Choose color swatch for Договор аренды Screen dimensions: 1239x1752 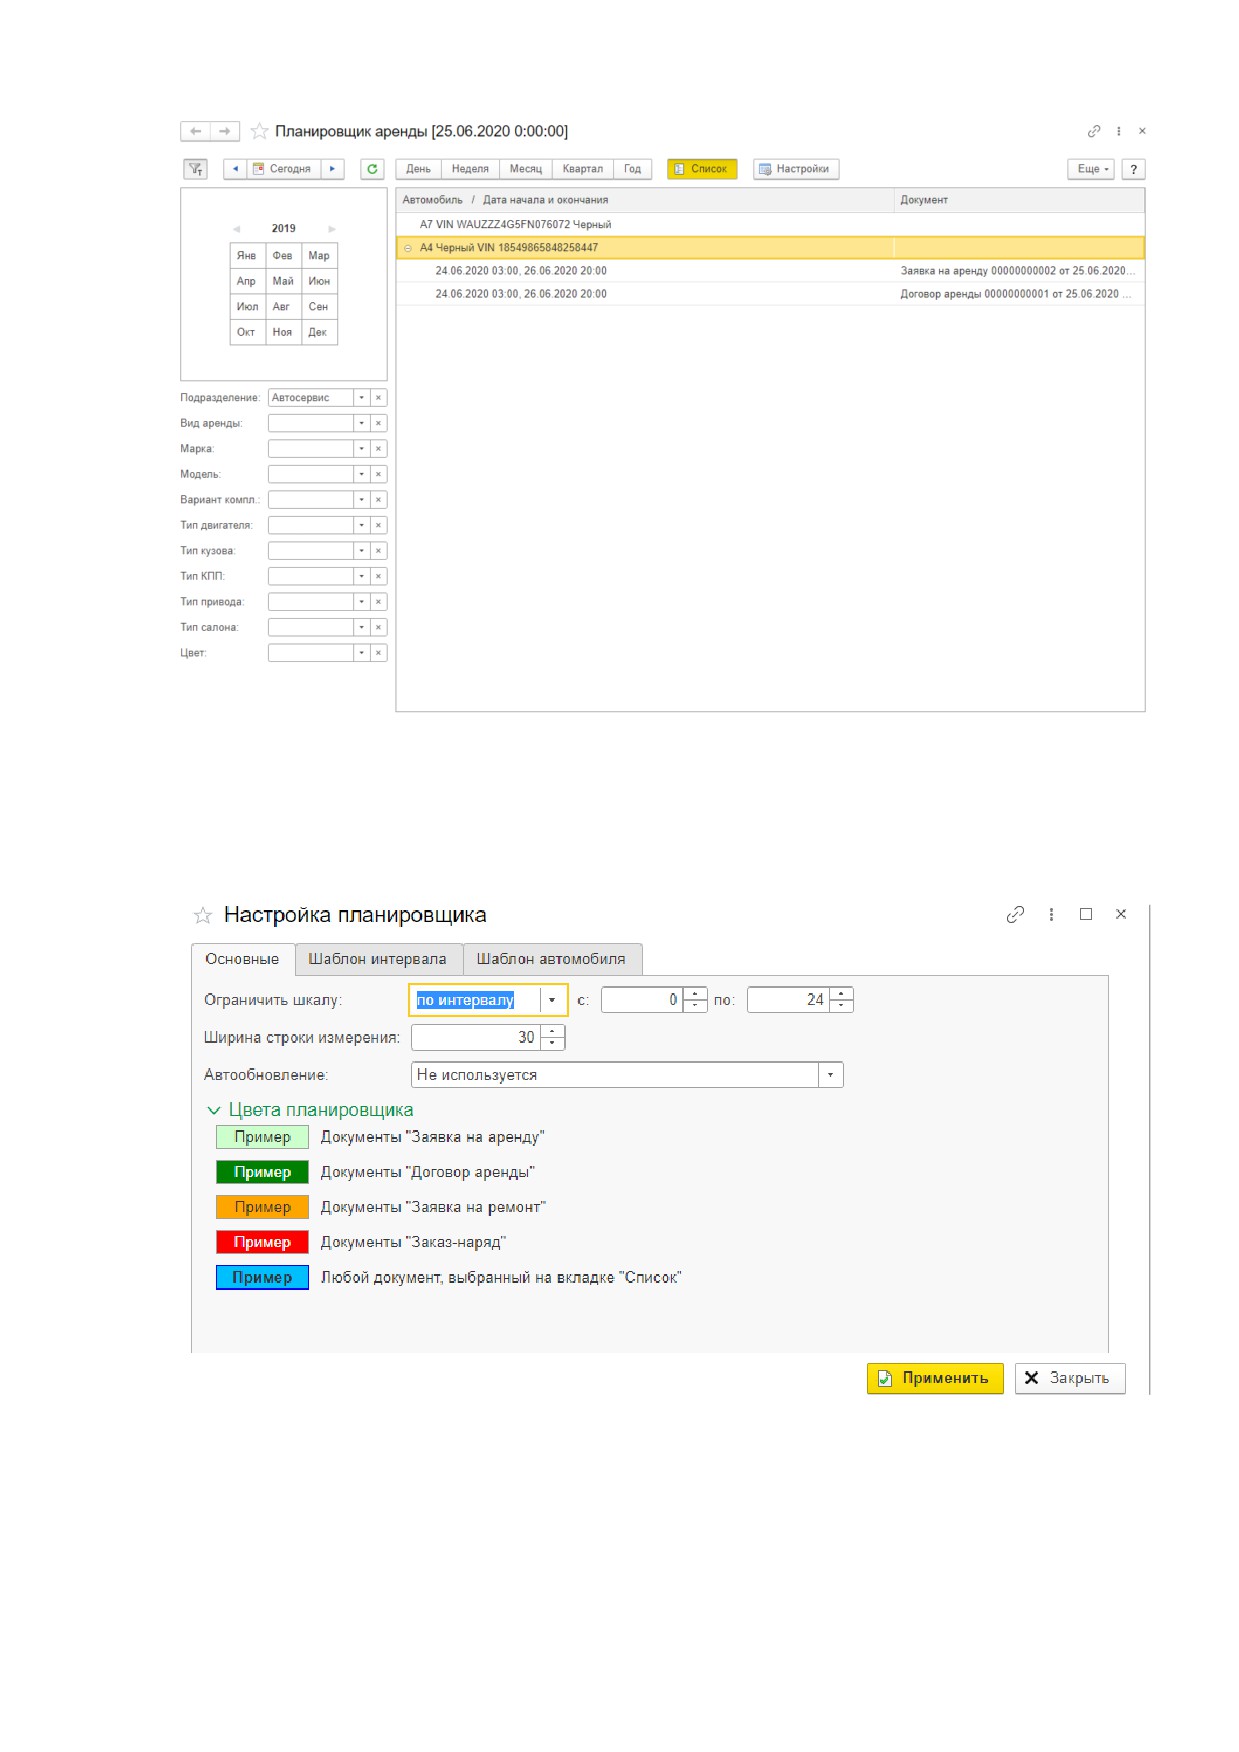click(262, 1172)
